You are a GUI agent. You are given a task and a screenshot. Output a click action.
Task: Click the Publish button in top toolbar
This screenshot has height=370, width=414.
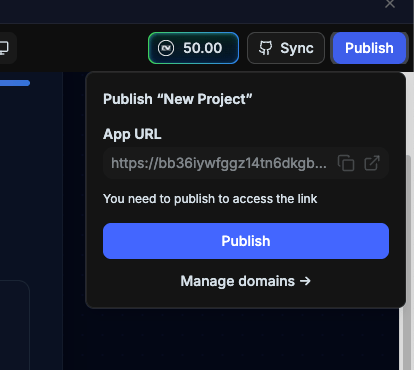369,48
